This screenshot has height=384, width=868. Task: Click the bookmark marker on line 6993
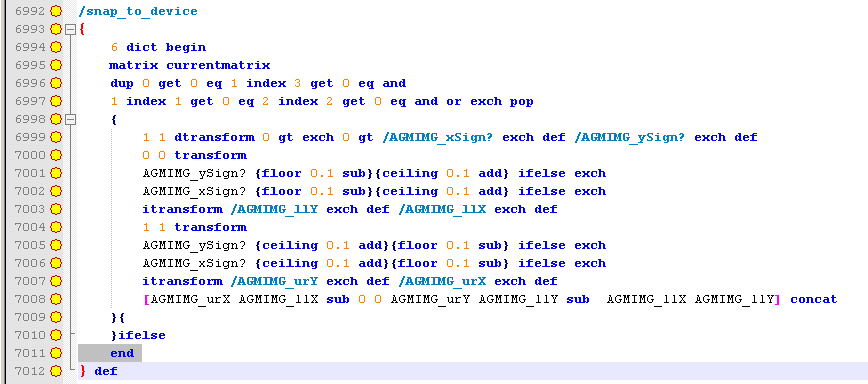[56, 29]
